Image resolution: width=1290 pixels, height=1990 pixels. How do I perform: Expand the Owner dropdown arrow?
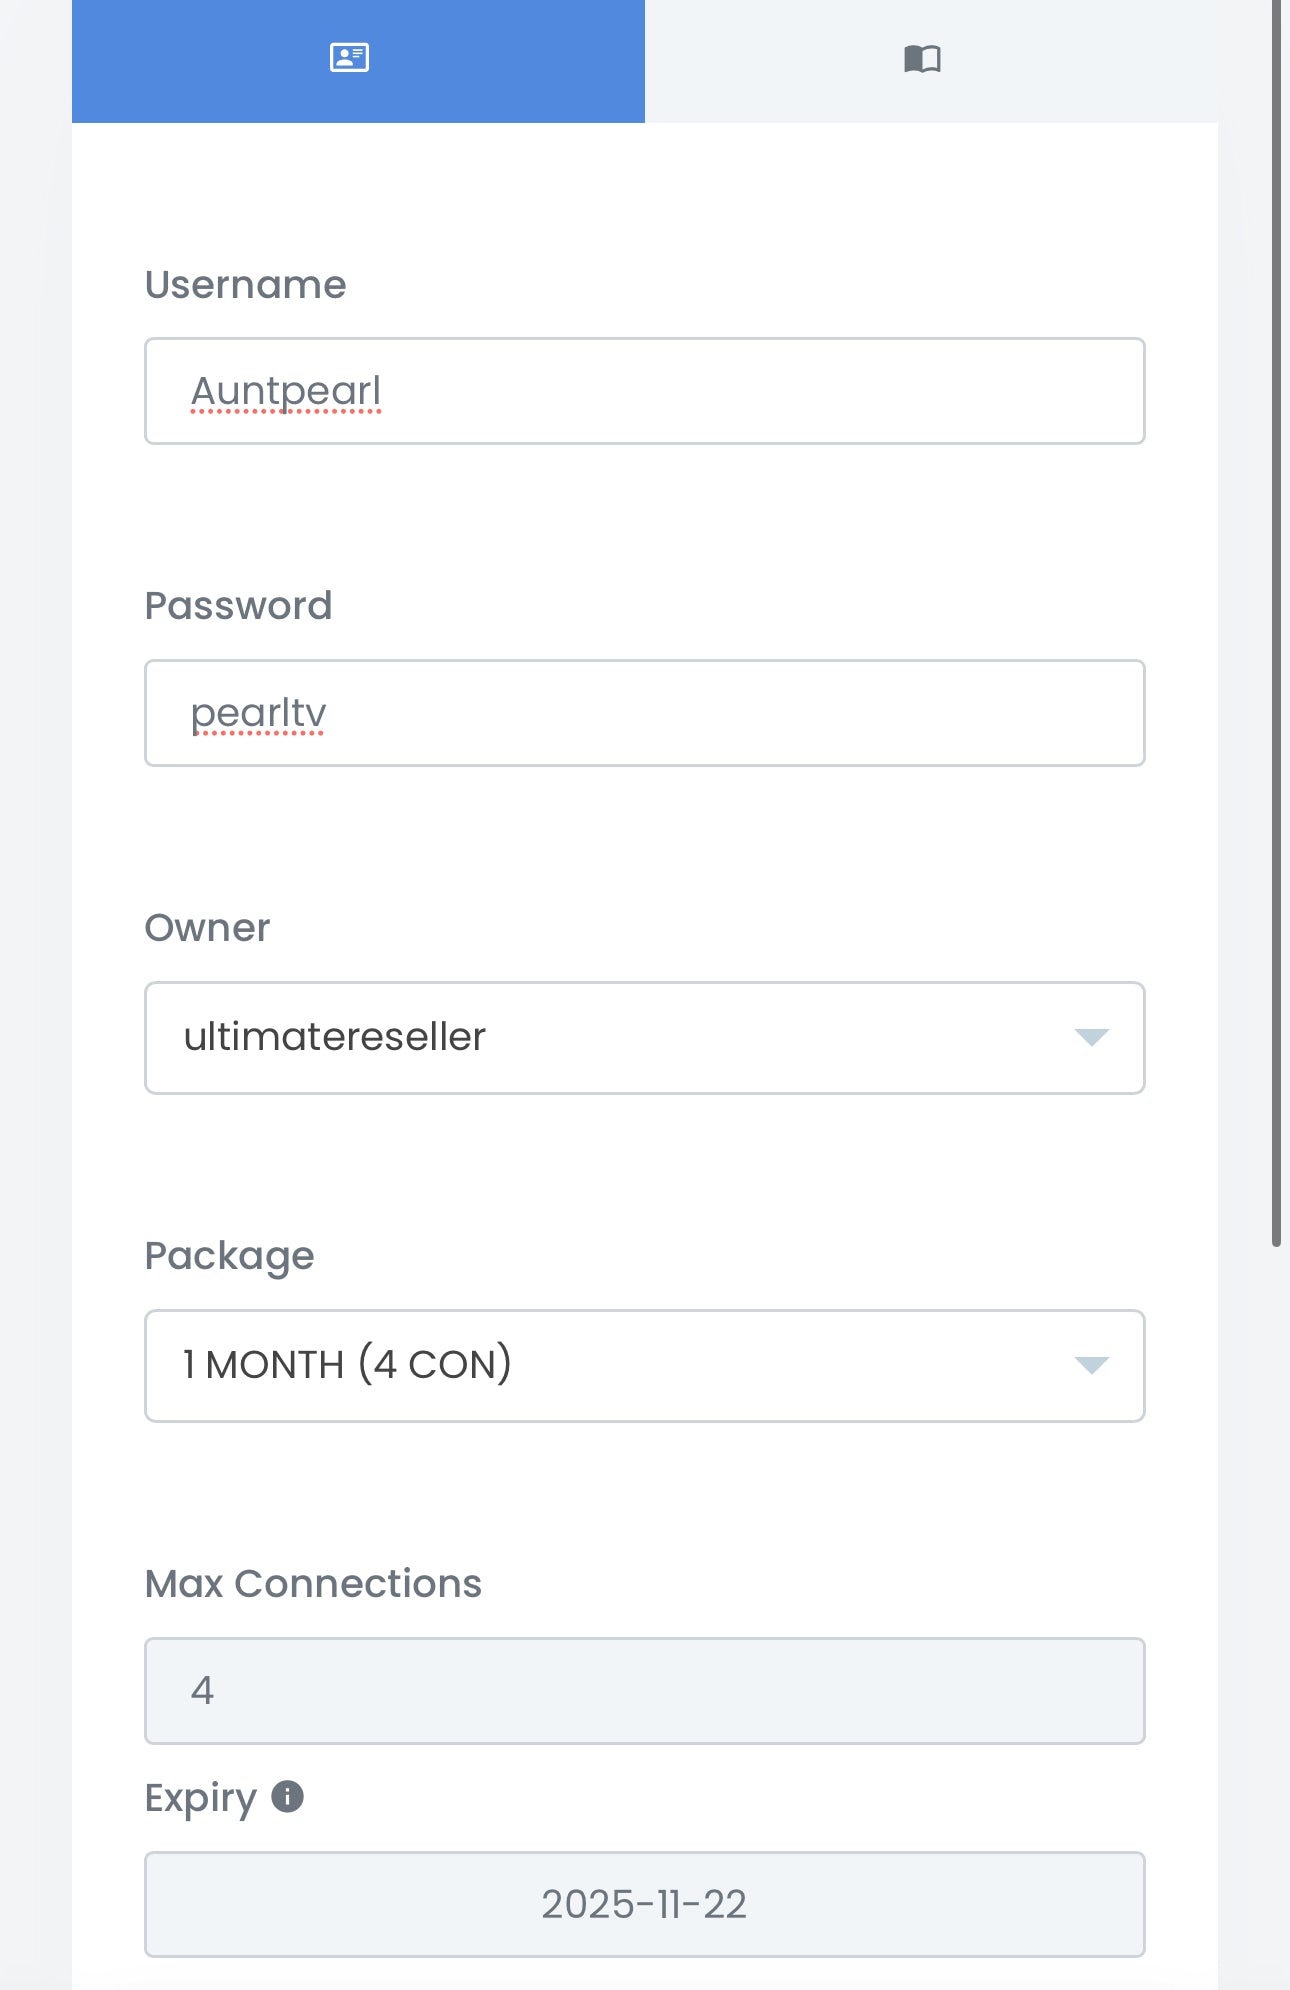[x=1091, y=1038]
